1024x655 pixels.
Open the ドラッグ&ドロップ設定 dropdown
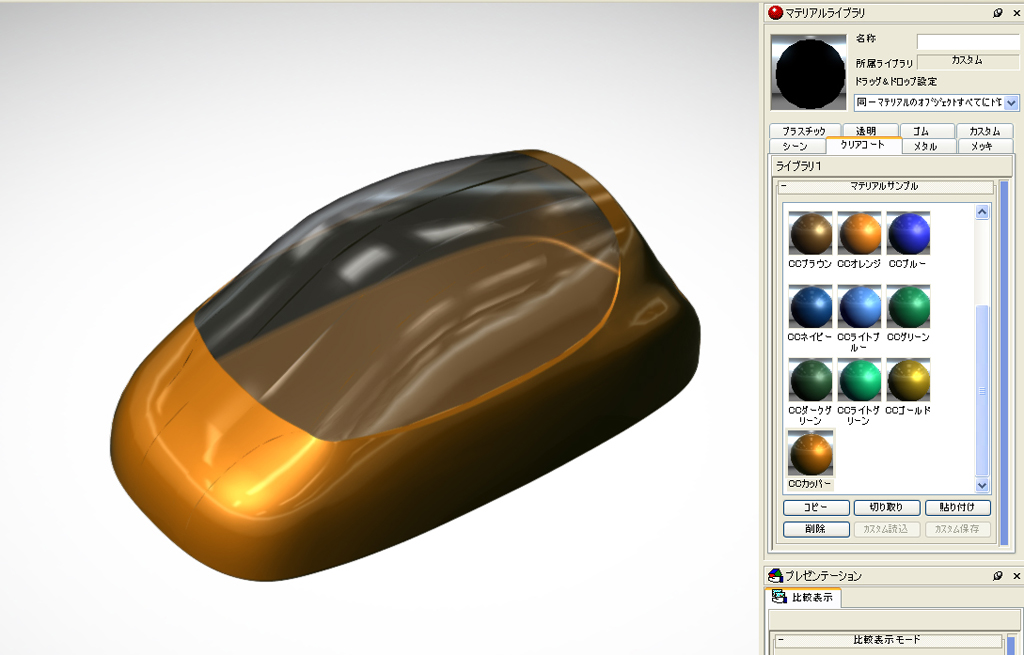click(1011, 103)
